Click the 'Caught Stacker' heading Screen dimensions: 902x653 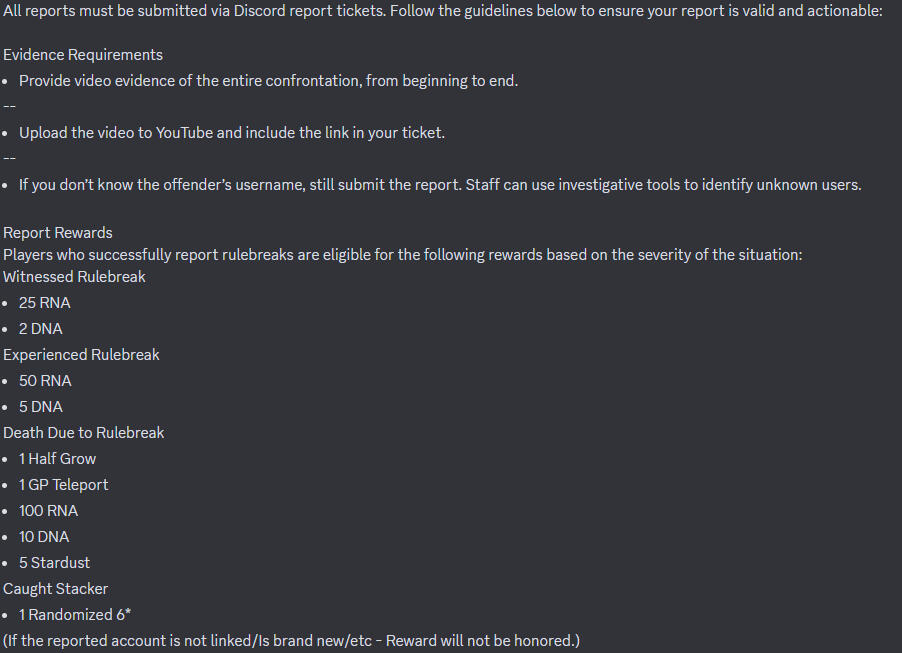pos(55,589)
